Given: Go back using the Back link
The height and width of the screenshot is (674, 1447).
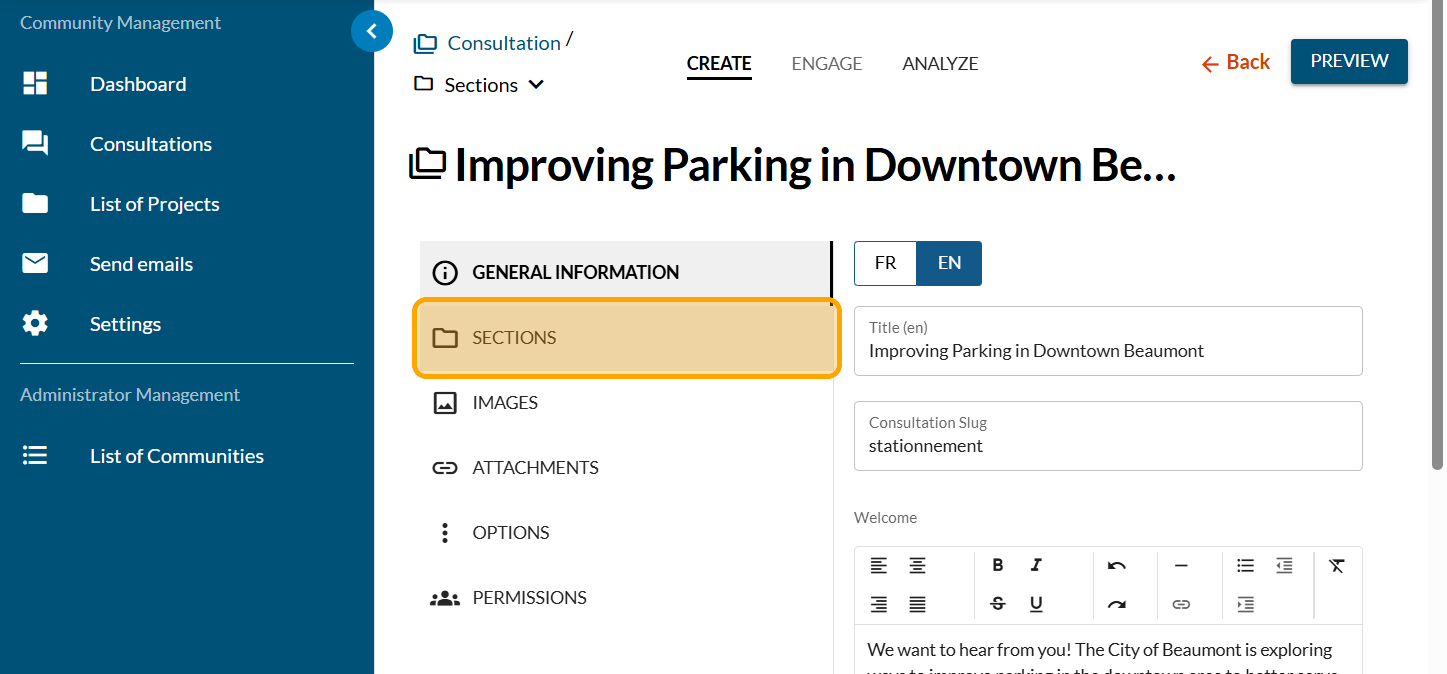Looking at the screenshot, I should (x=1236, y=62).
